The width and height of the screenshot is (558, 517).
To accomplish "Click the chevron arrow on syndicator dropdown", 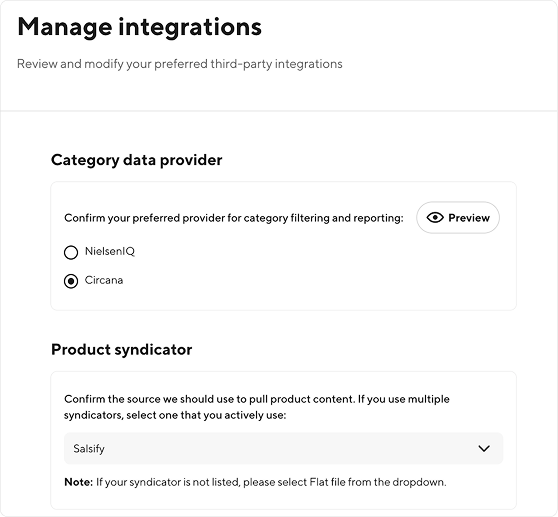I will [x=484, y=448].
